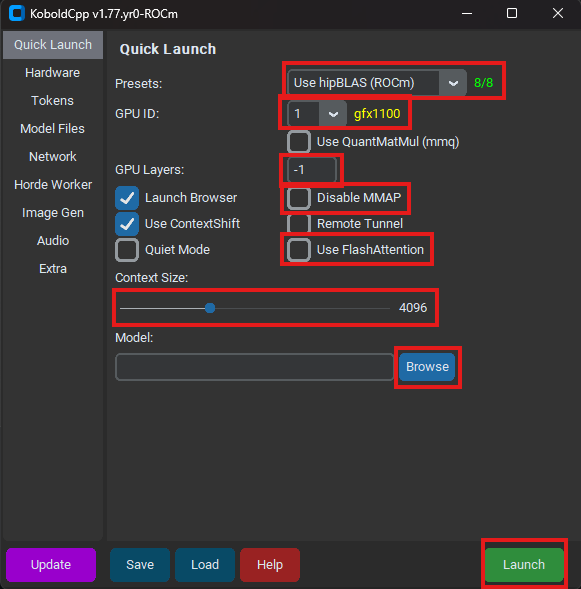581x589 pixels.
Task: Switch to the Hardware tab
Action: (x=53, y=72)
